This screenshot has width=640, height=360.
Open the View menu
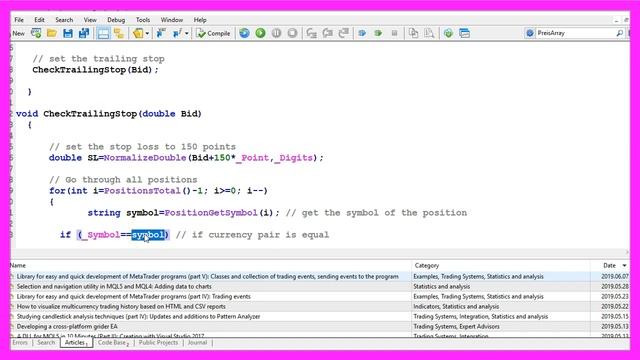(x=90, y=20)
